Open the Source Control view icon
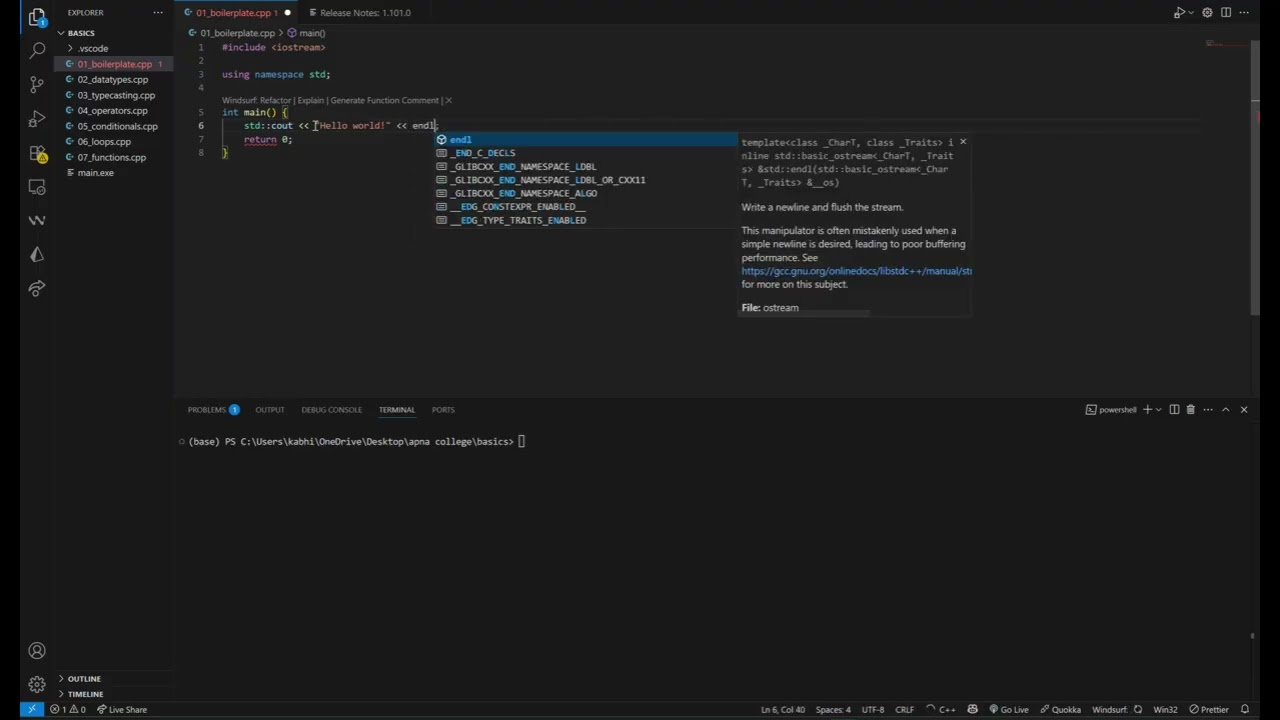 37,84
